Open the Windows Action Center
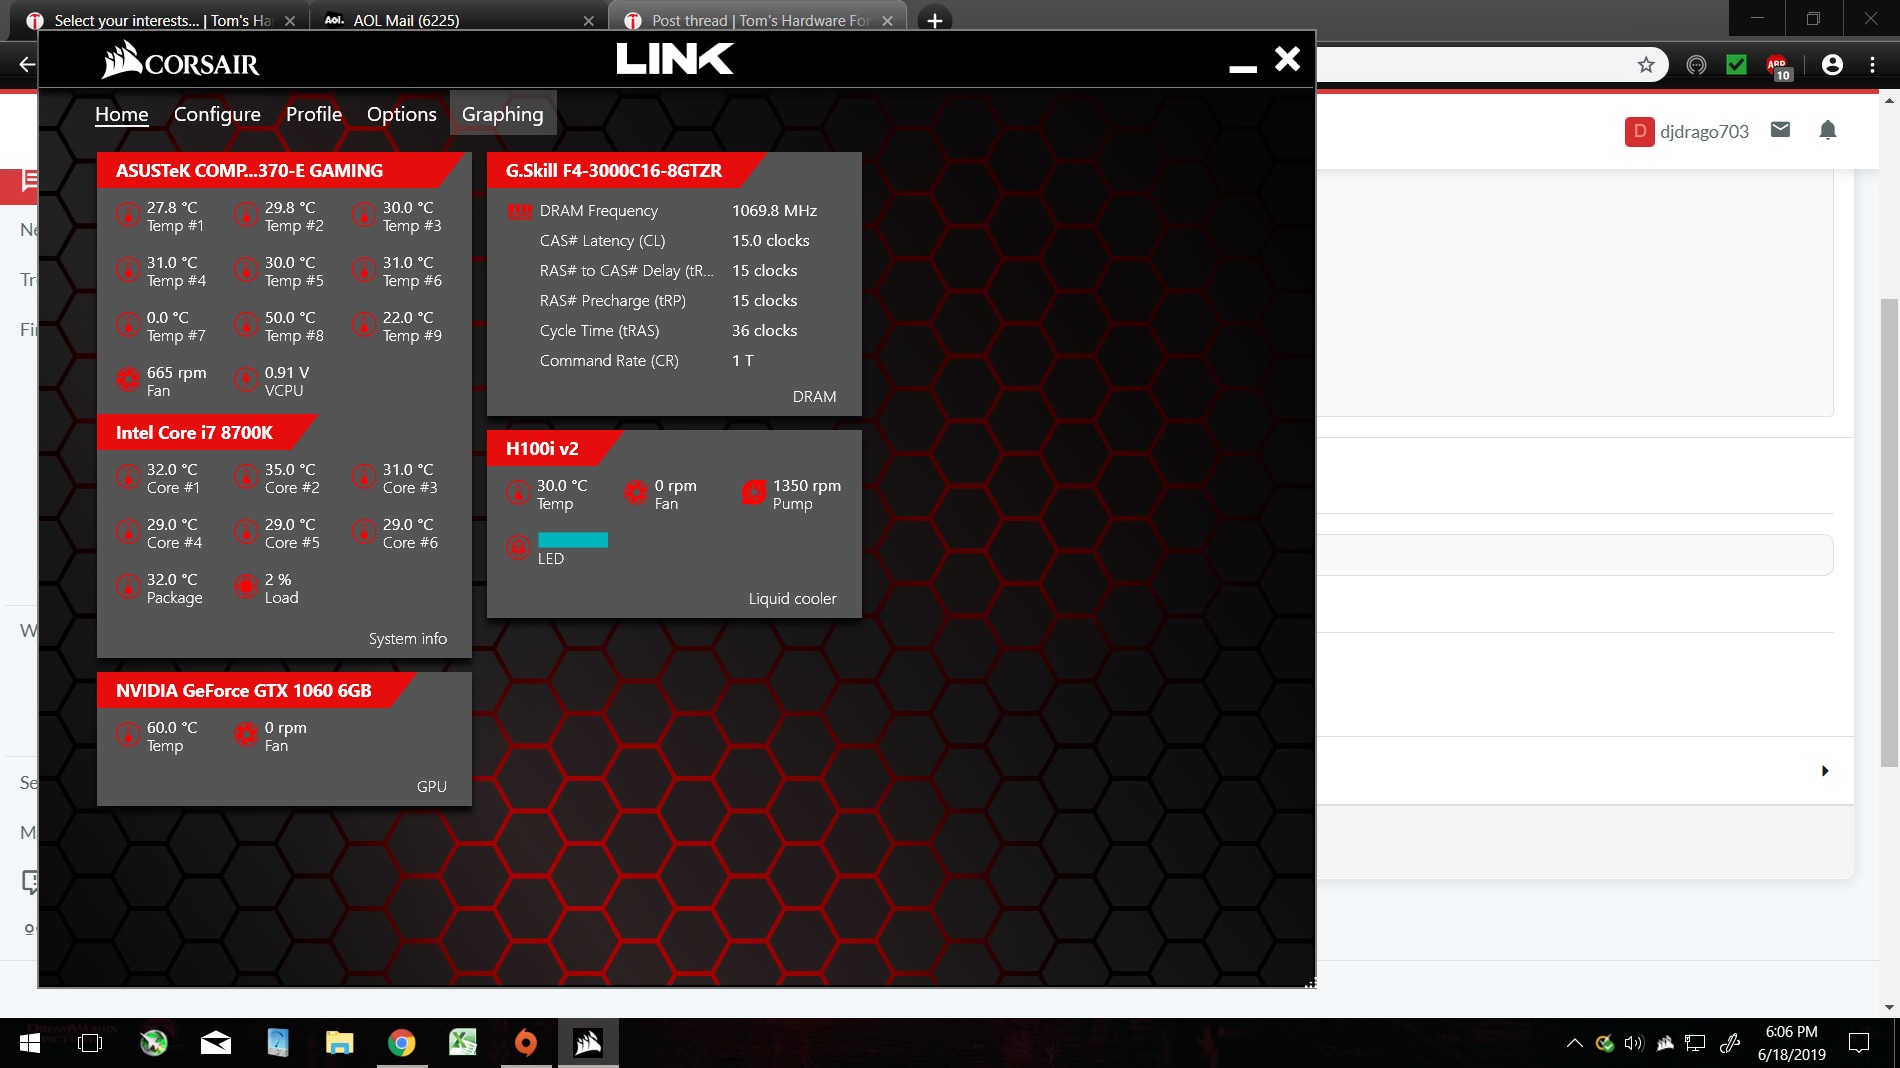This screenshot has width=1900, height=1068. [x=1859, y=1043]
